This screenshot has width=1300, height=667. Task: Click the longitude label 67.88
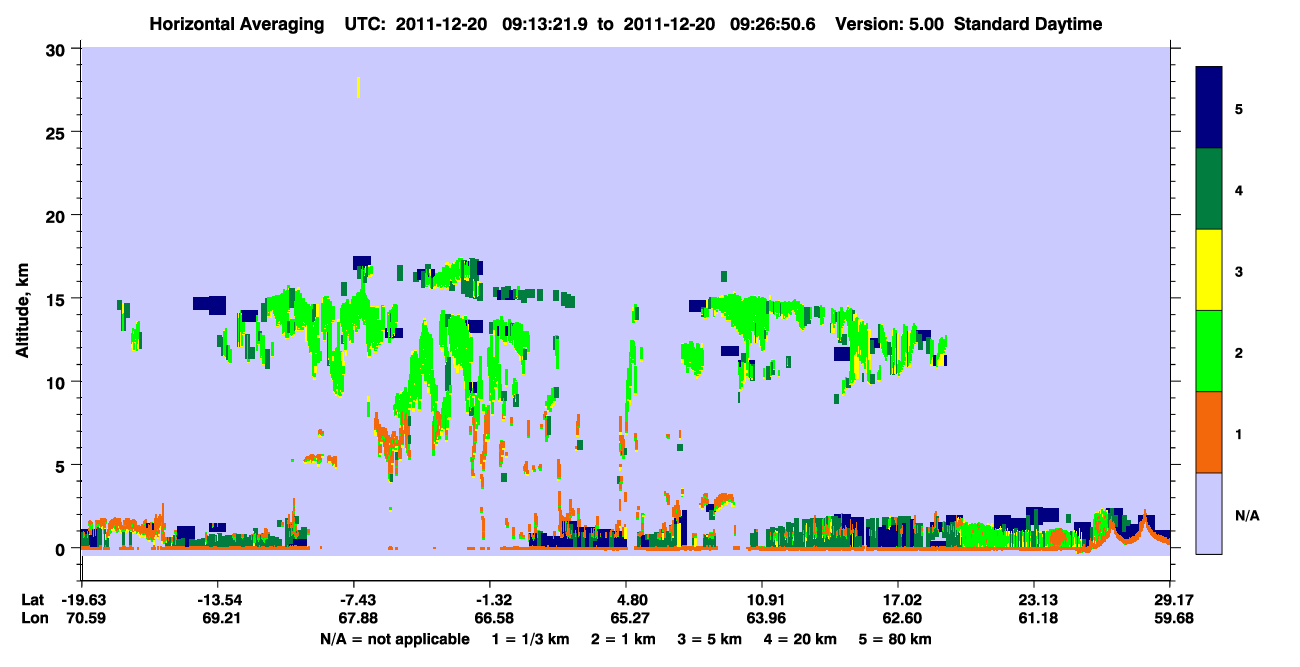point(357,618)
